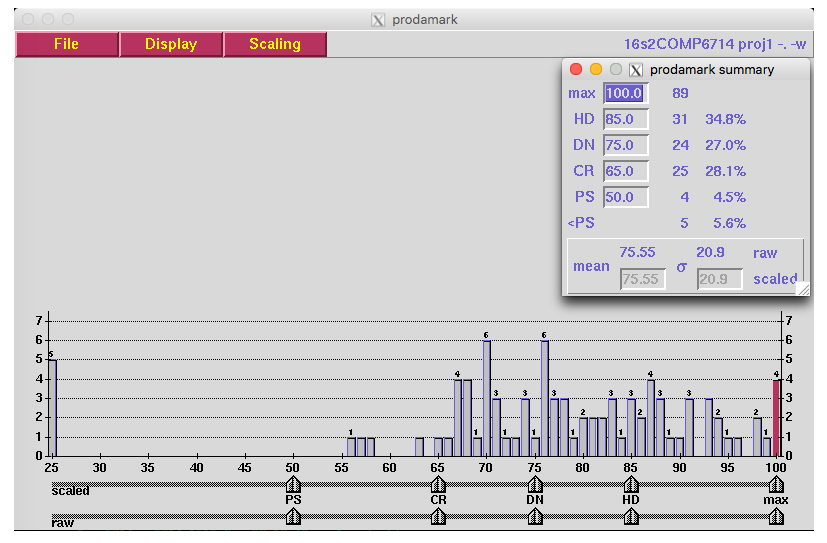Click the PS marker on raw slider
Screen dimensions: 827x543
293,516
